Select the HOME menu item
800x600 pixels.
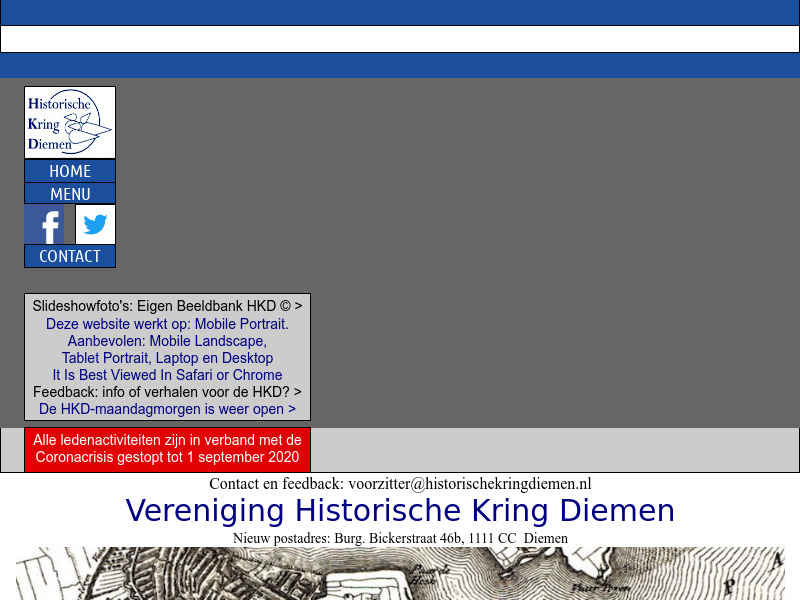tap(69, 171)
